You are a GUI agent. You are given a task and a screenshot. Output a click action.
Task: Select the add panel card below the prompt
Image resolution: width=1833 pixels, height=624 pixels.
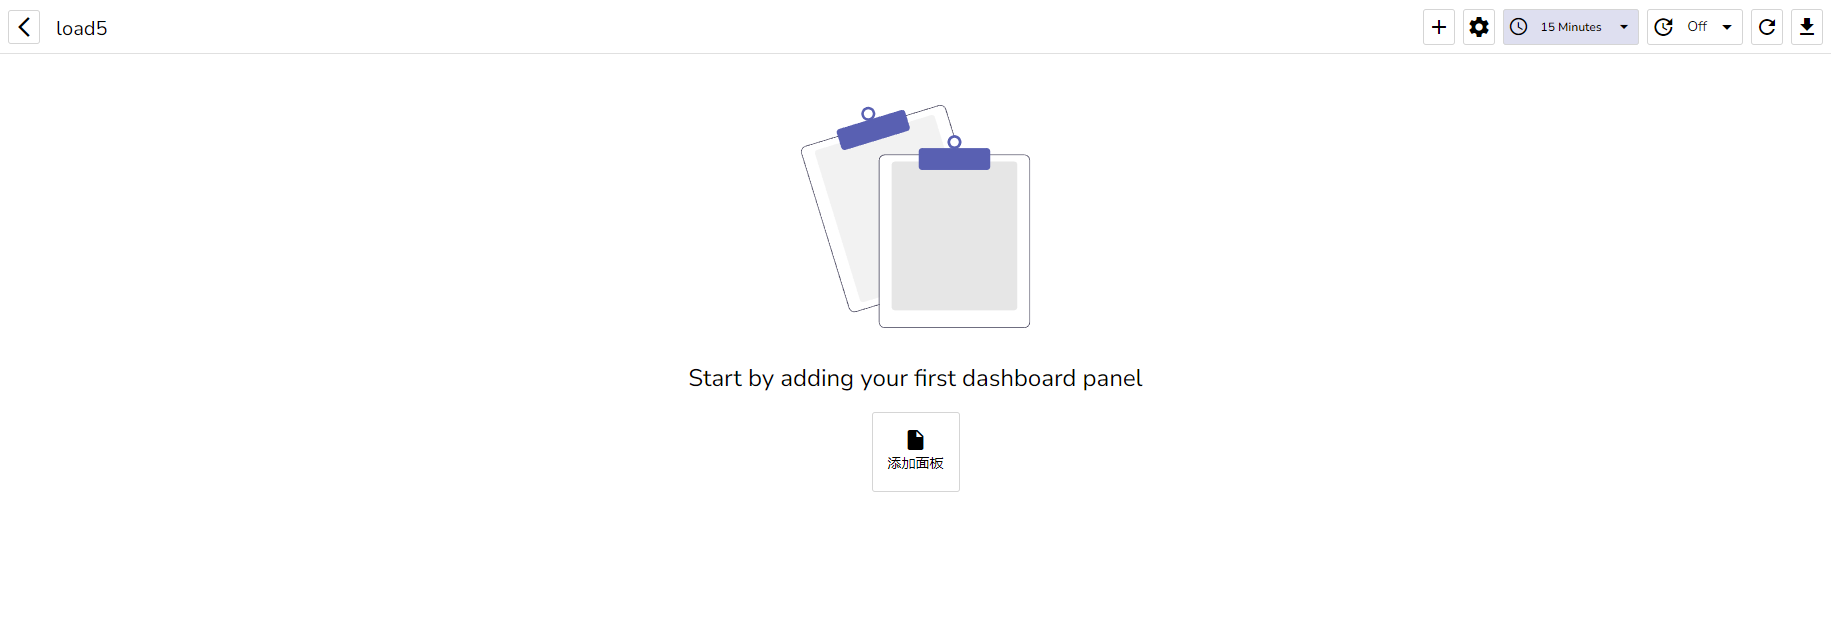coord(915,452)
